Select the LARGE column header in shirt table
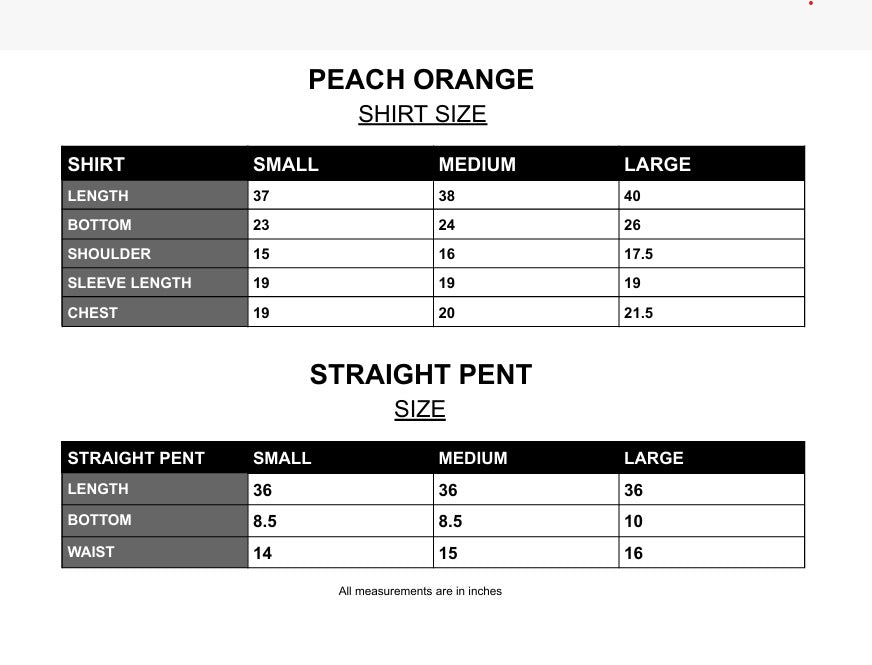The height and width of the screenshot is (665, 872). 657,164
